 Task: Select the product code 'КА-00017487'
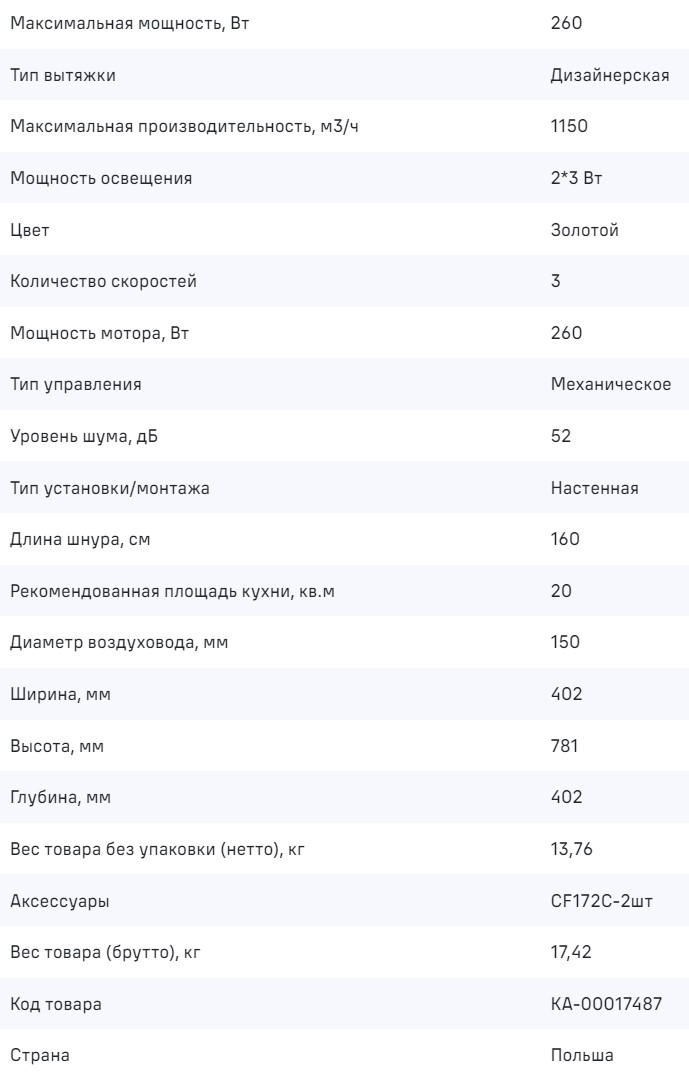[x=606, y=1004]
